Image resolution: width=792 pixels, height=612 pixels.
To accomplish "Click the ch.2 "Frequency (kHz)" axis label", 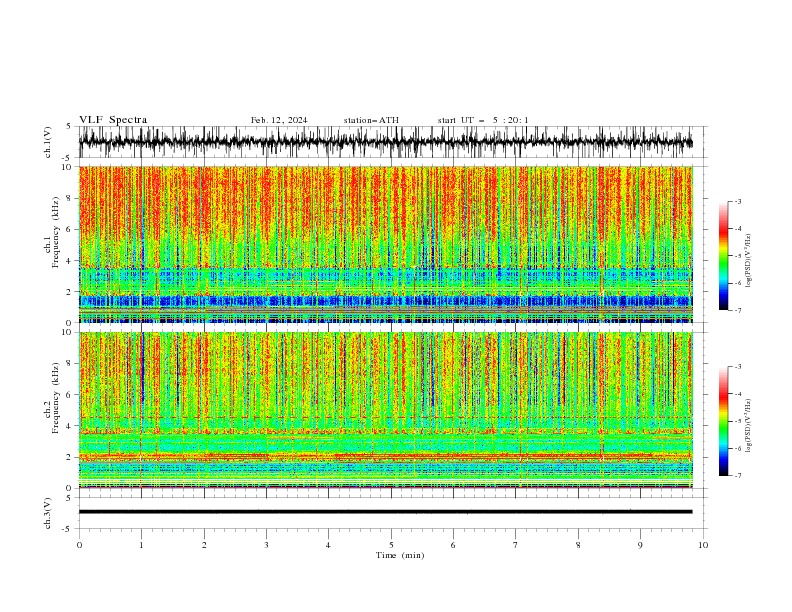I will click(x=56, y=397).
